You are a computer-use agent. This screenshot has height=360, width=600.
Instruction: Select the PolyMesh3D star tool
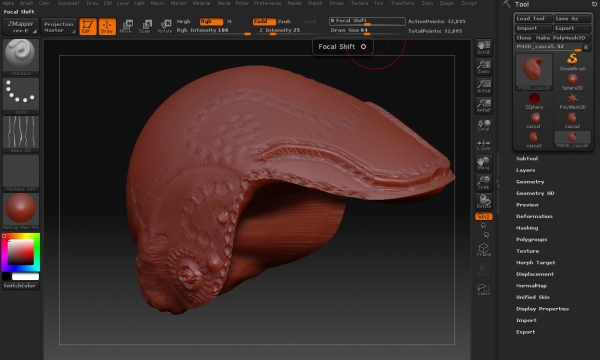click(572, 101)
